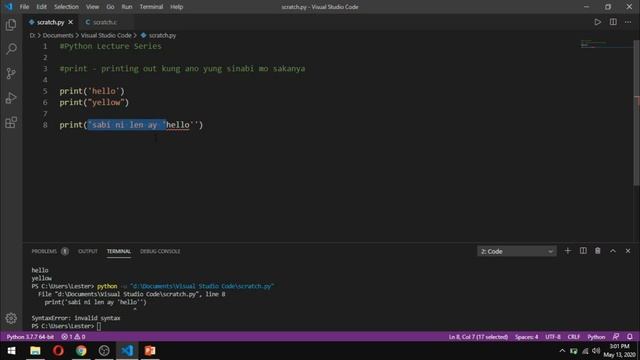Change line endings via 'CRLF'

(x=573, y=337)
